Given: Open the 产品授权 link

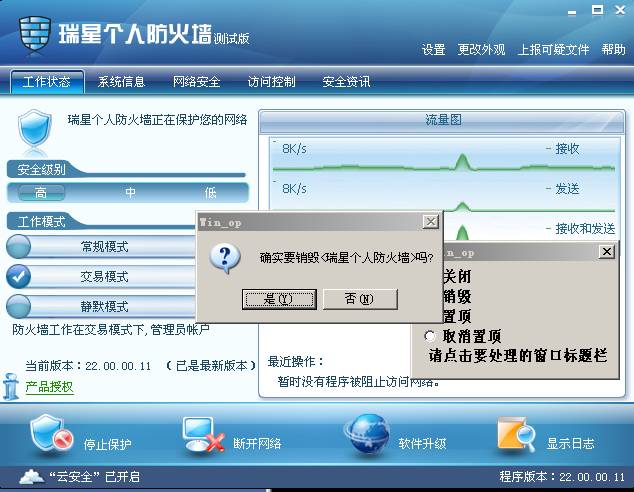Looking at the screenshot, I should (x=49, y=387).
